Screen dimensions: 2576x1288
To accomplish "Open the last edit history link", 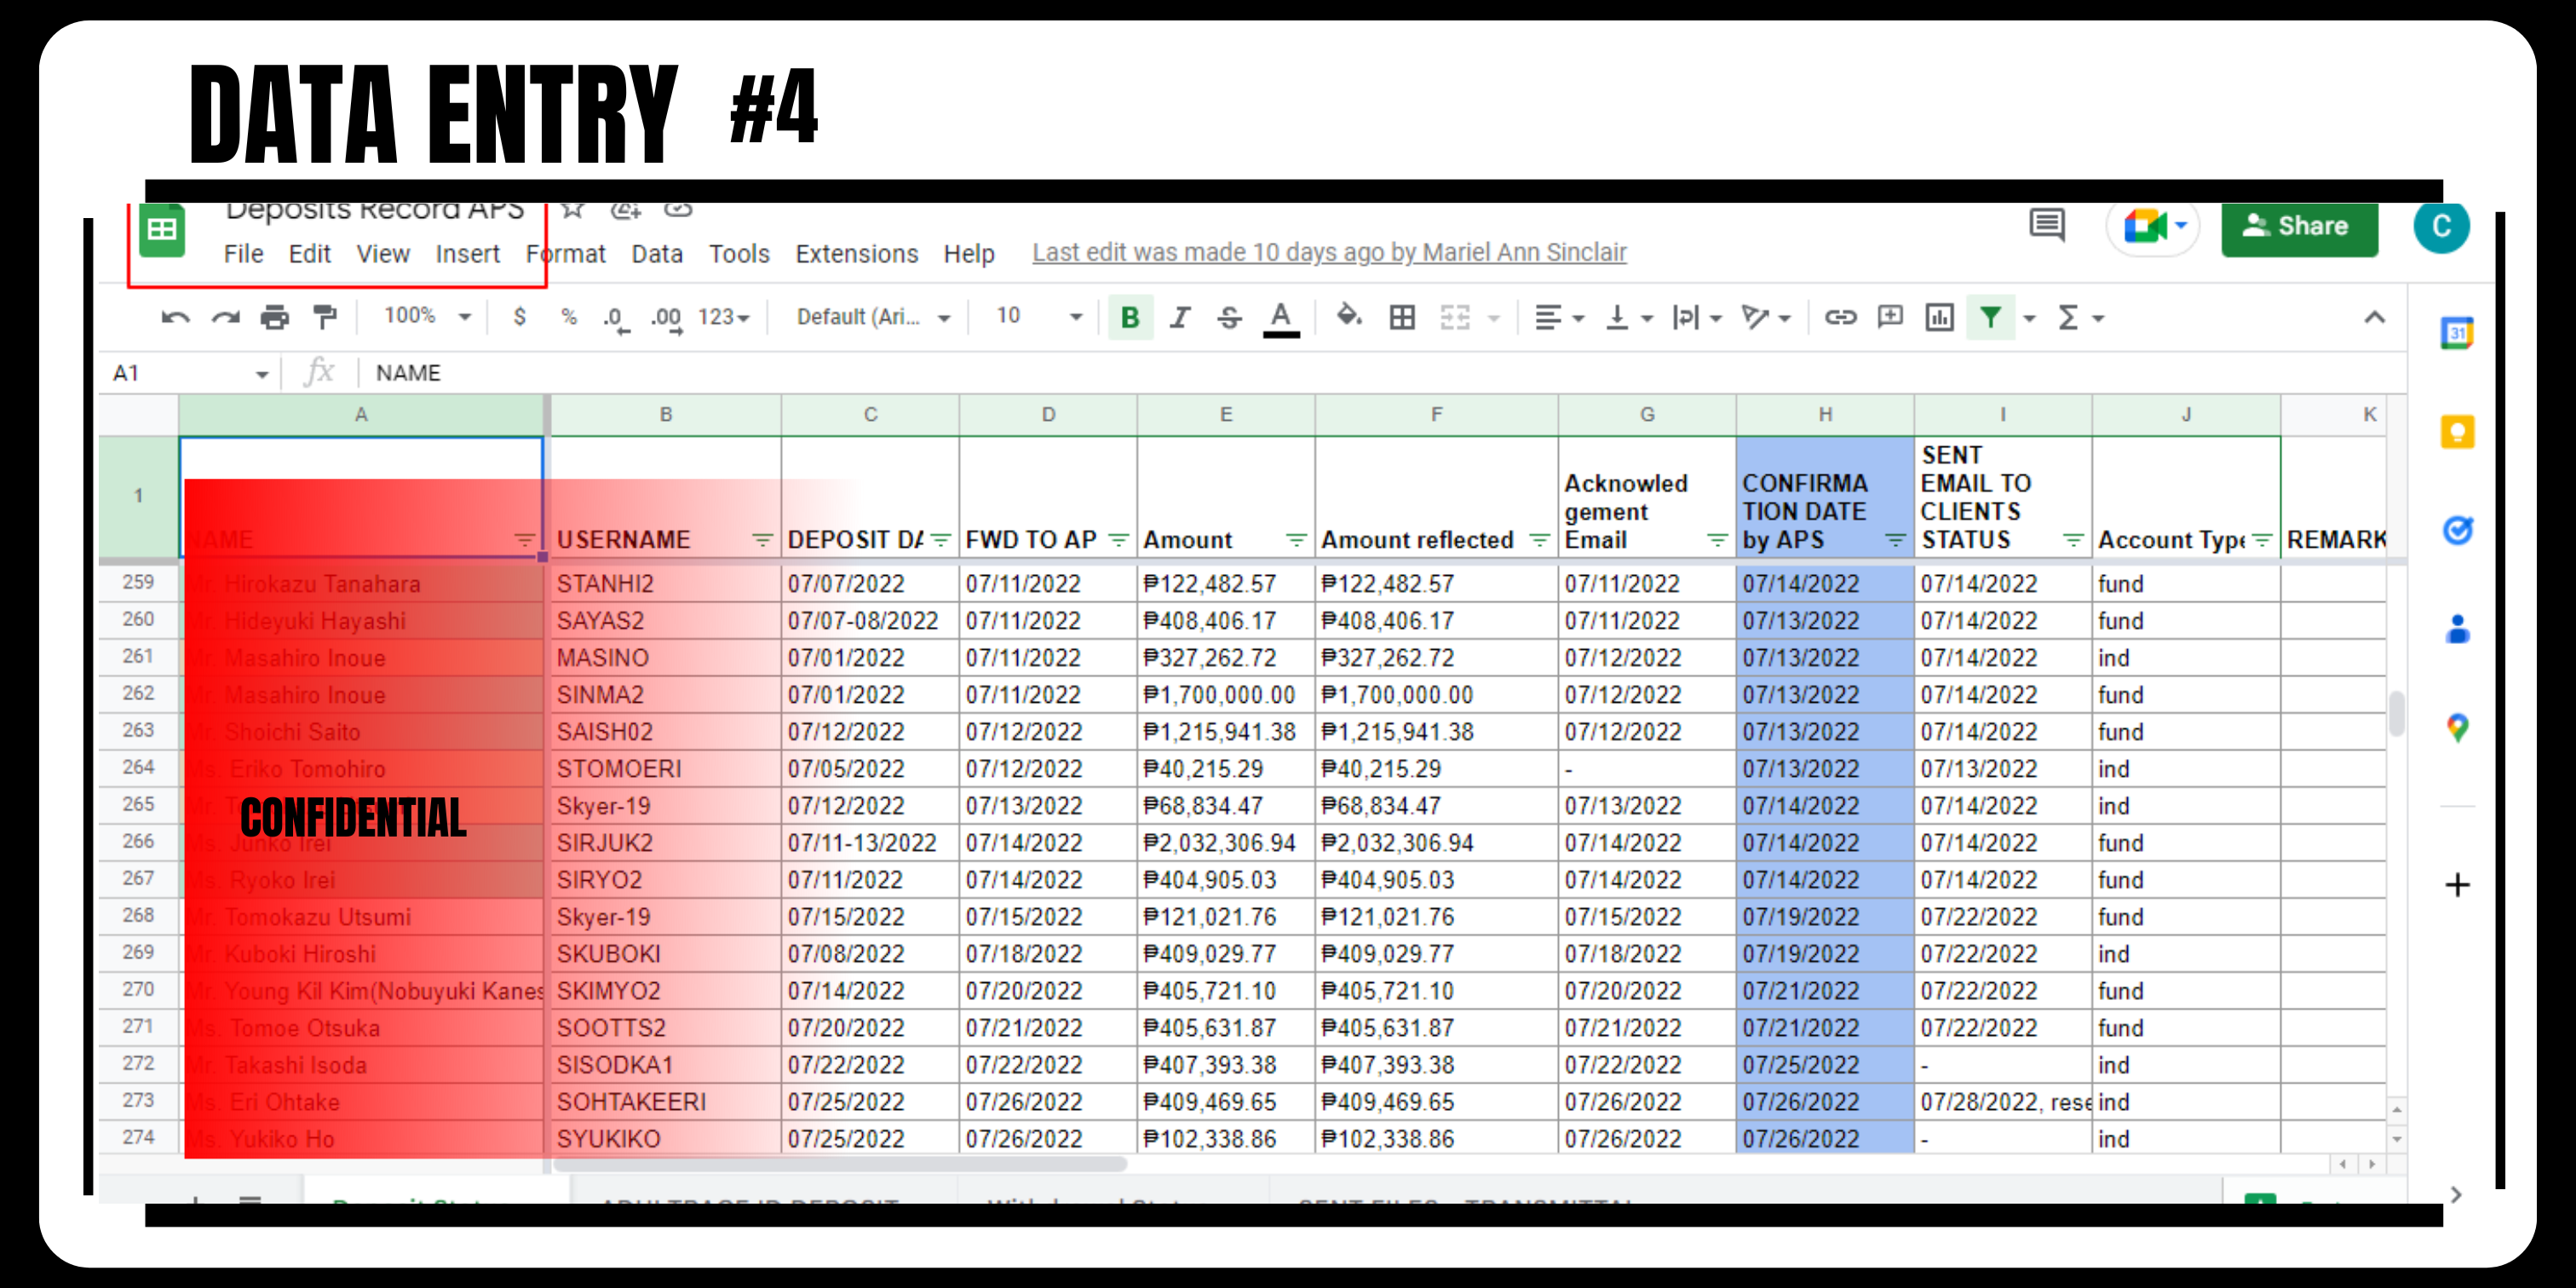I will 1329,253.
